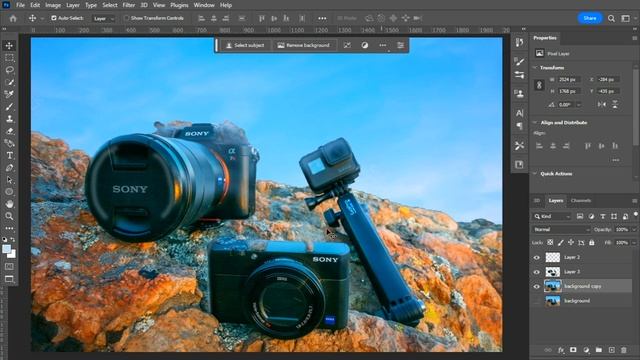Create a new group folder icon
Image resolution: width=640 pixels, height=360 pixels.
[x=598, y=350]
